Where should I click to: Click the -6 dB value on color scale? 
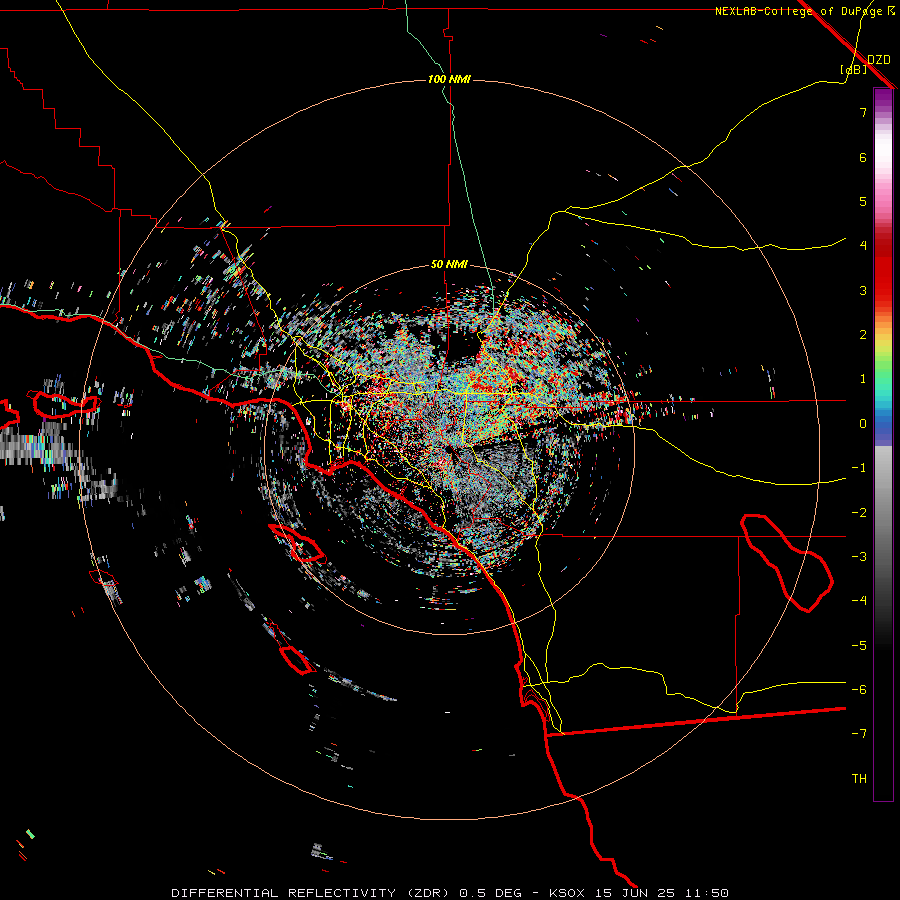click(859, 690)
